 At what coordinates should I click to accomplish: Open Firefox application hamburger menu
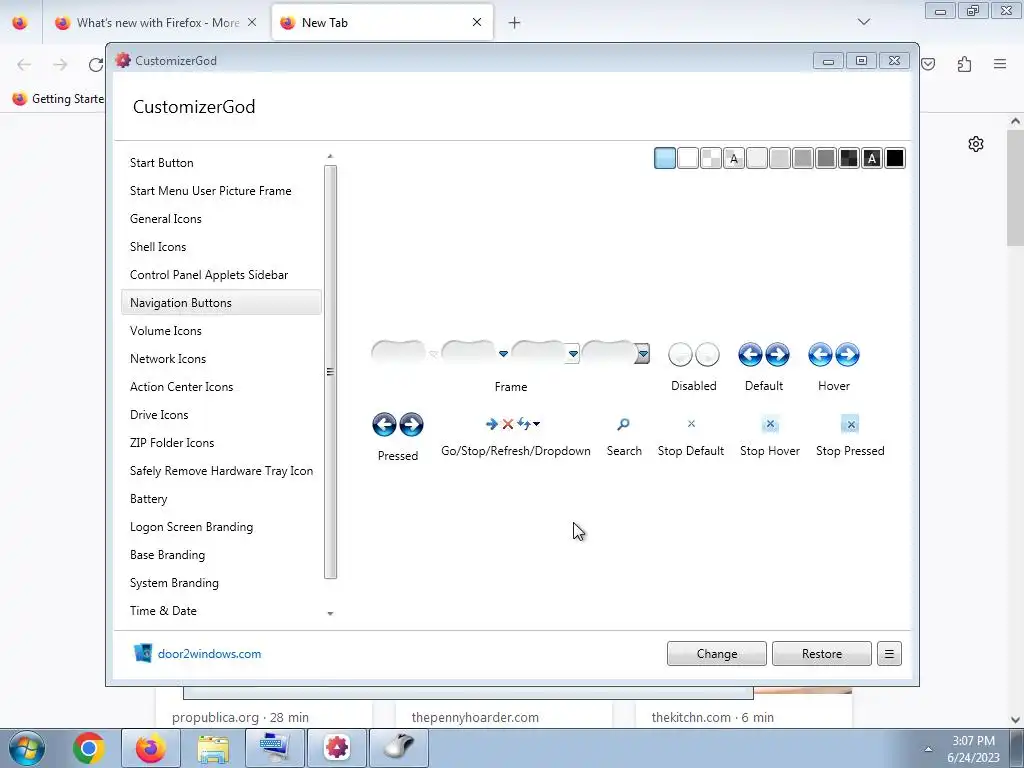(x=1000, y=64)
